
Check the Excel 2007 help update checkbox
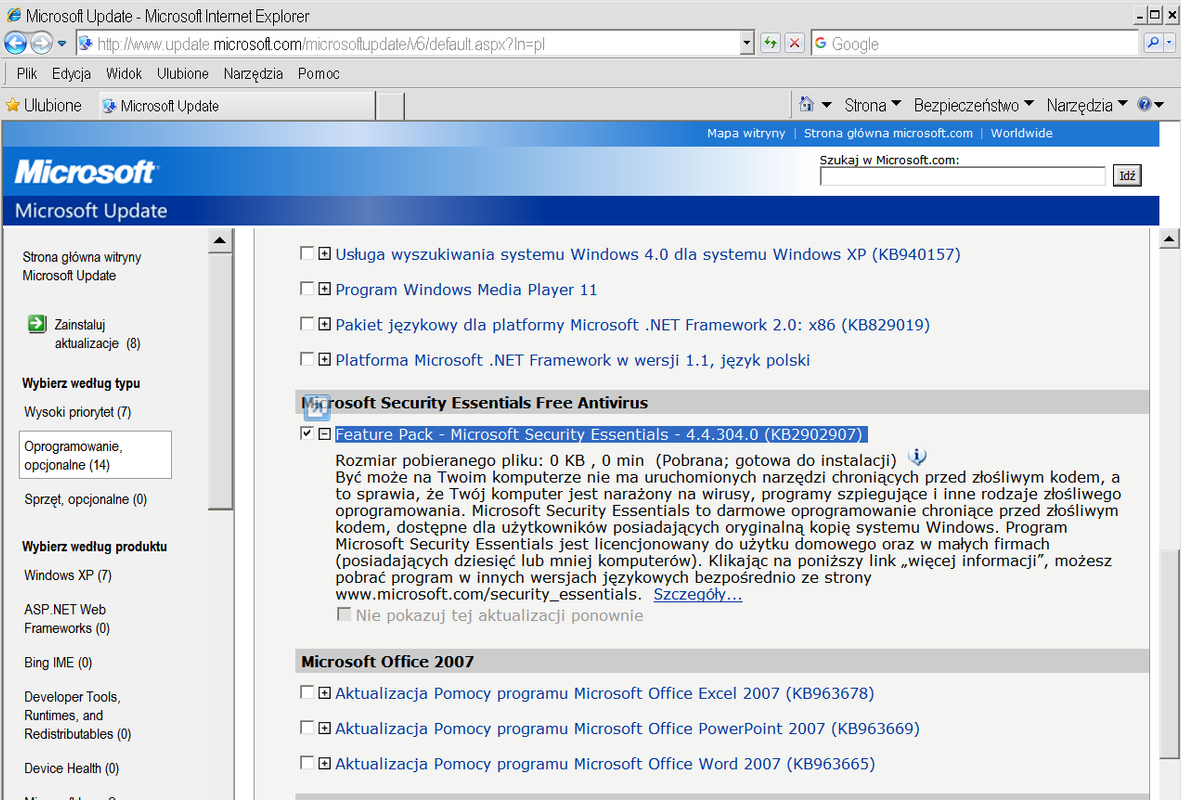point(307,692)
